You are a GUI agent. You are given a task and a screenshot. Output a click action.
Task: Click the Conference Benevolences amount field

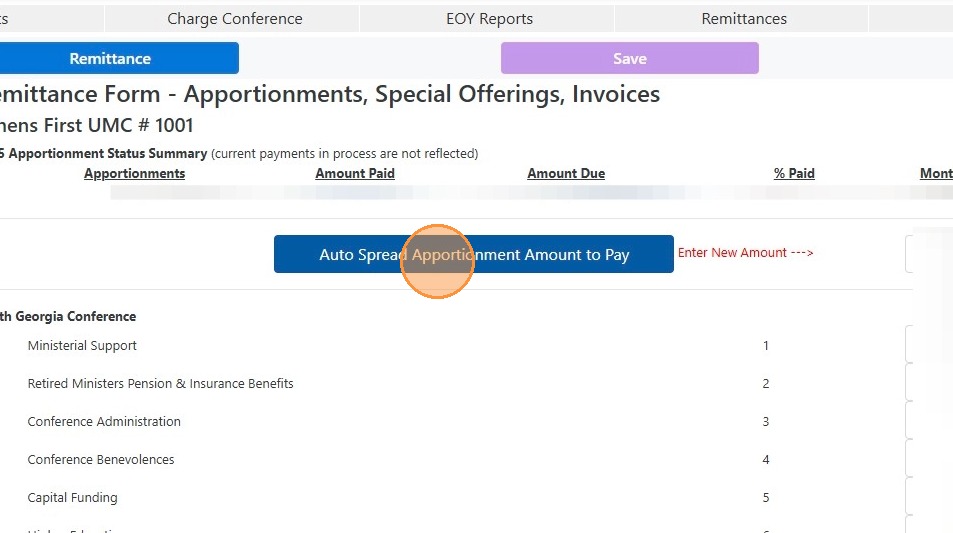(x=930, y=459)
